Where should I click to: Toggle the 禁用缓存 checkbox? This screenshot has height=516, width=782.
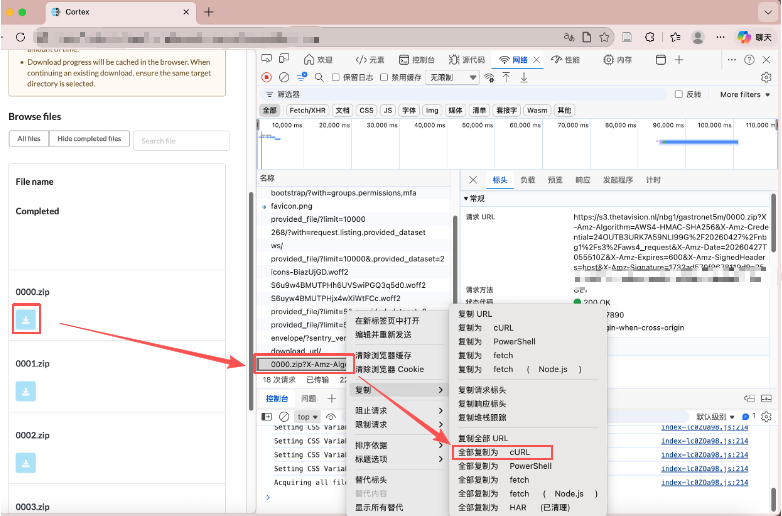[385, 77]
